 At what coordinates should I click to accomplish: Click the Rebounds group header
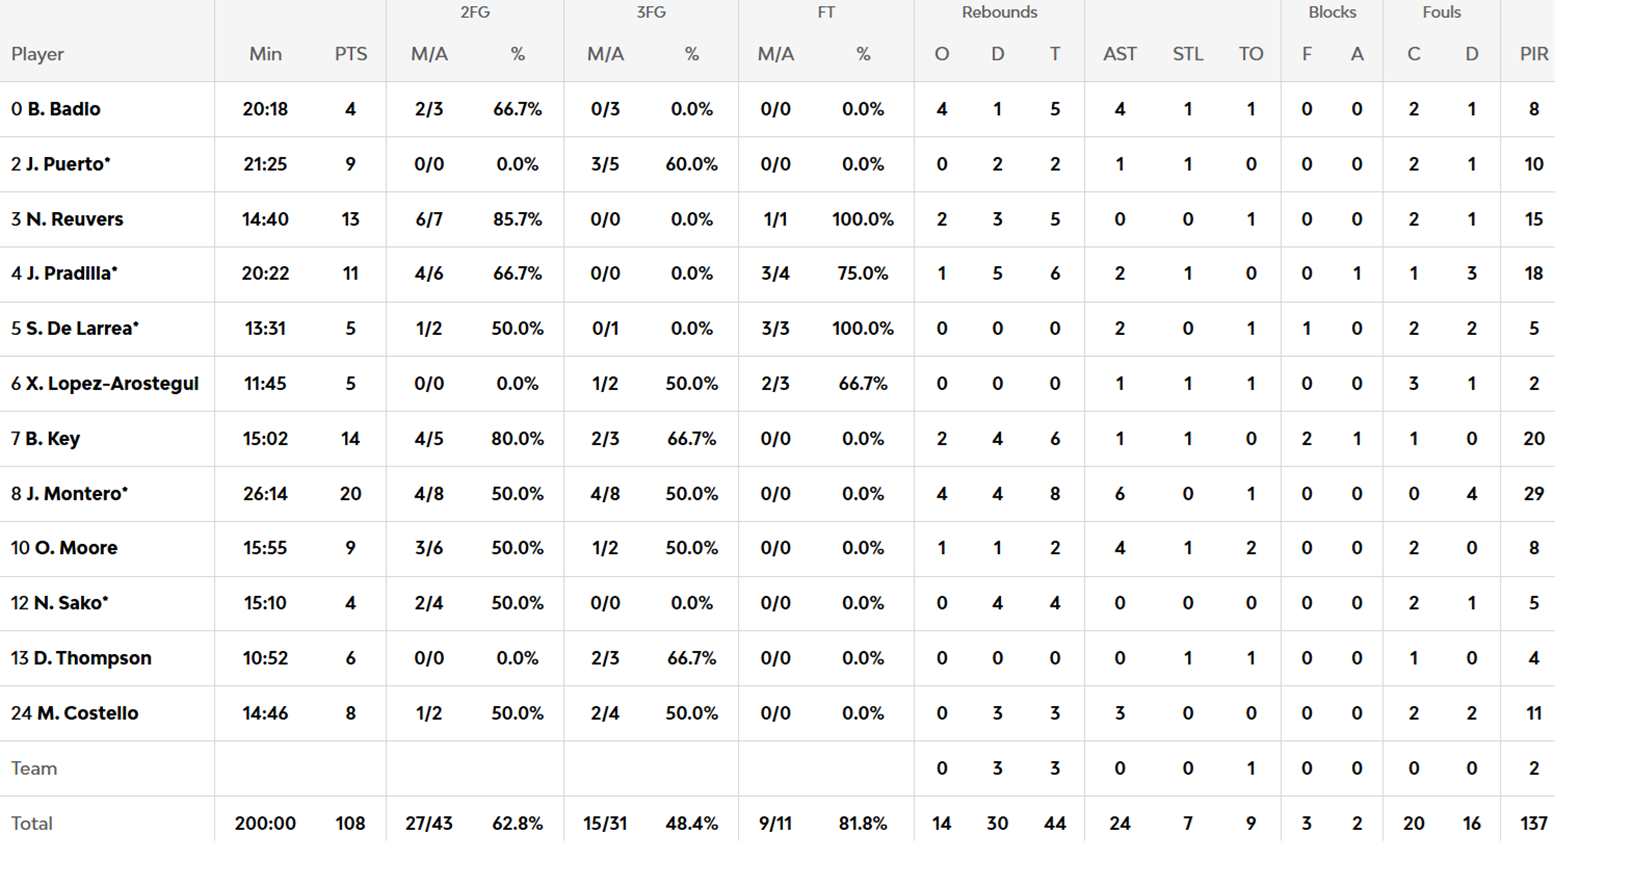point(999,12)
